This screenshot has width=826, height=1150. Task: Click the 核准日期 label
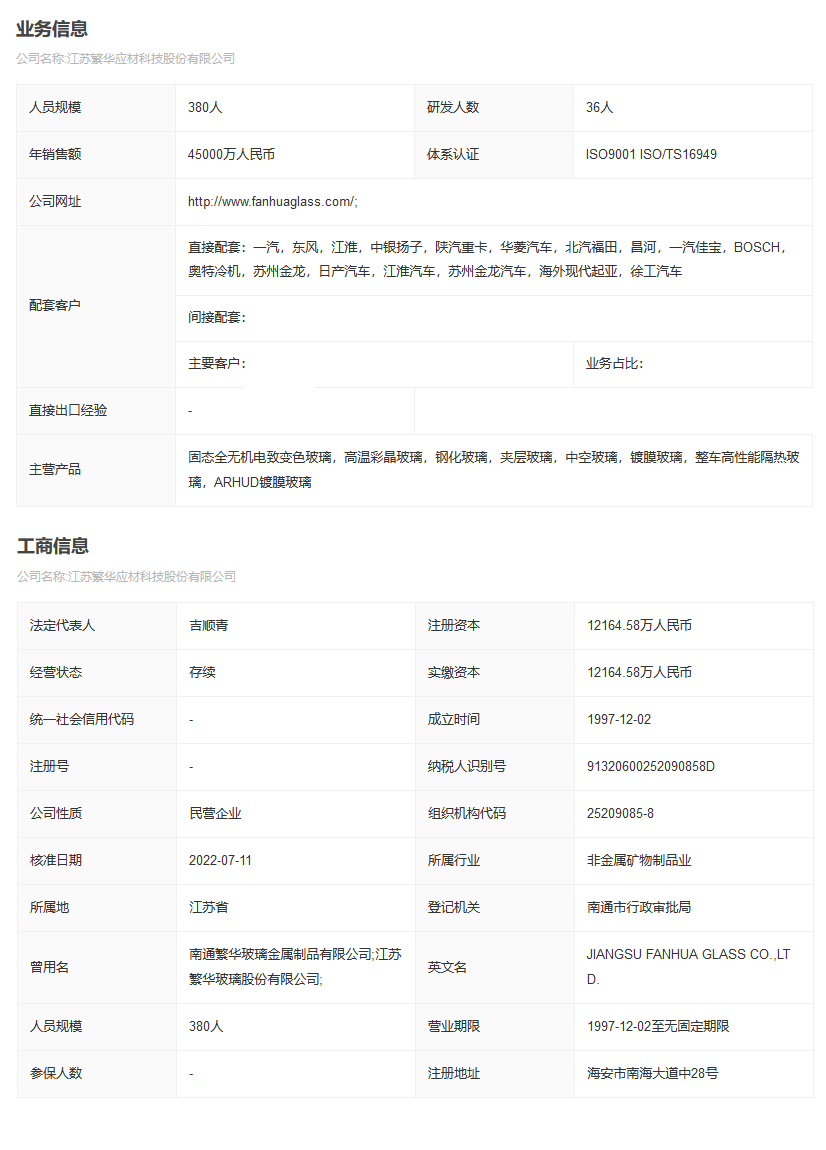[56, 860]
